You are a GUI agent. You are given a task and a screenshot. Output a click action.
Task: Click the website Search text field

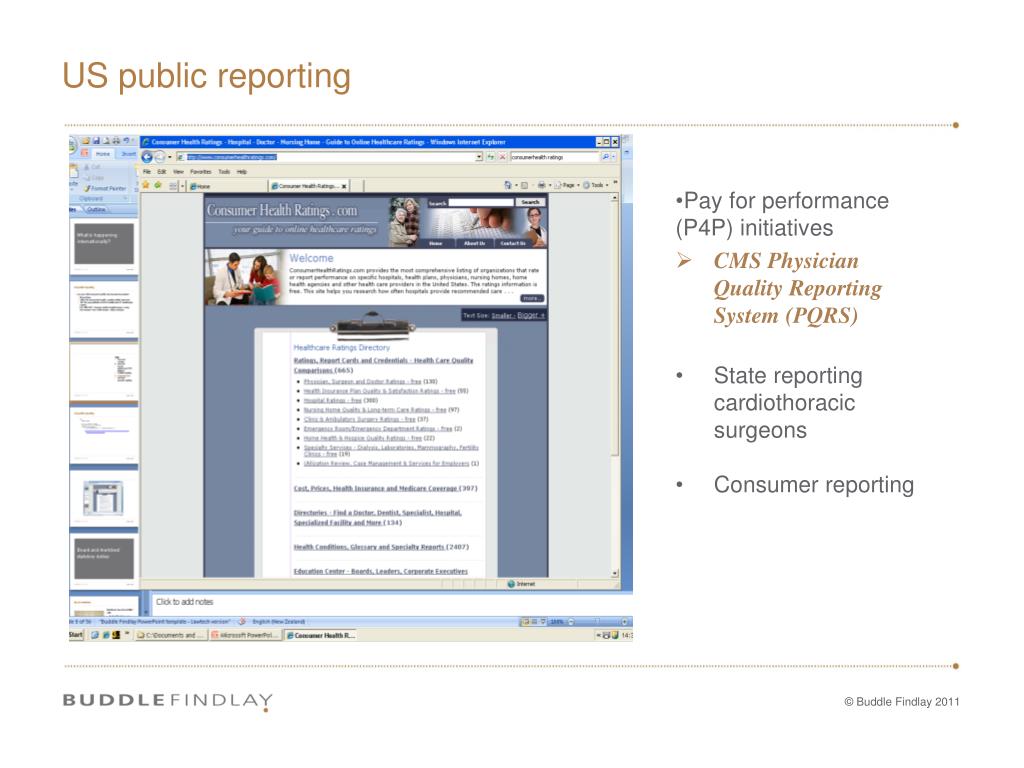[x=481, y=202]
